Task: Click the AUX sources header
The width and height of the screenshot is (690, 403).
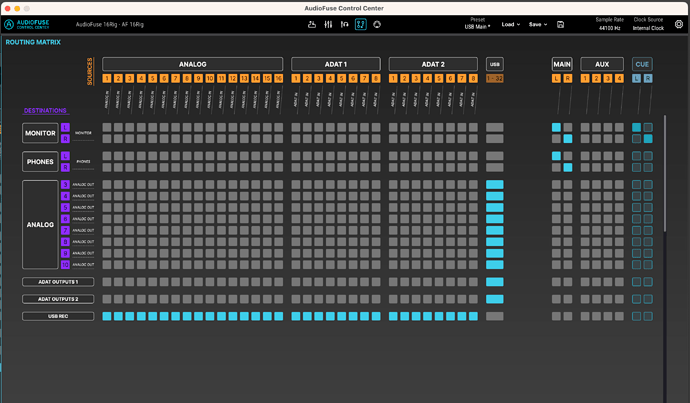Action: 602,64
